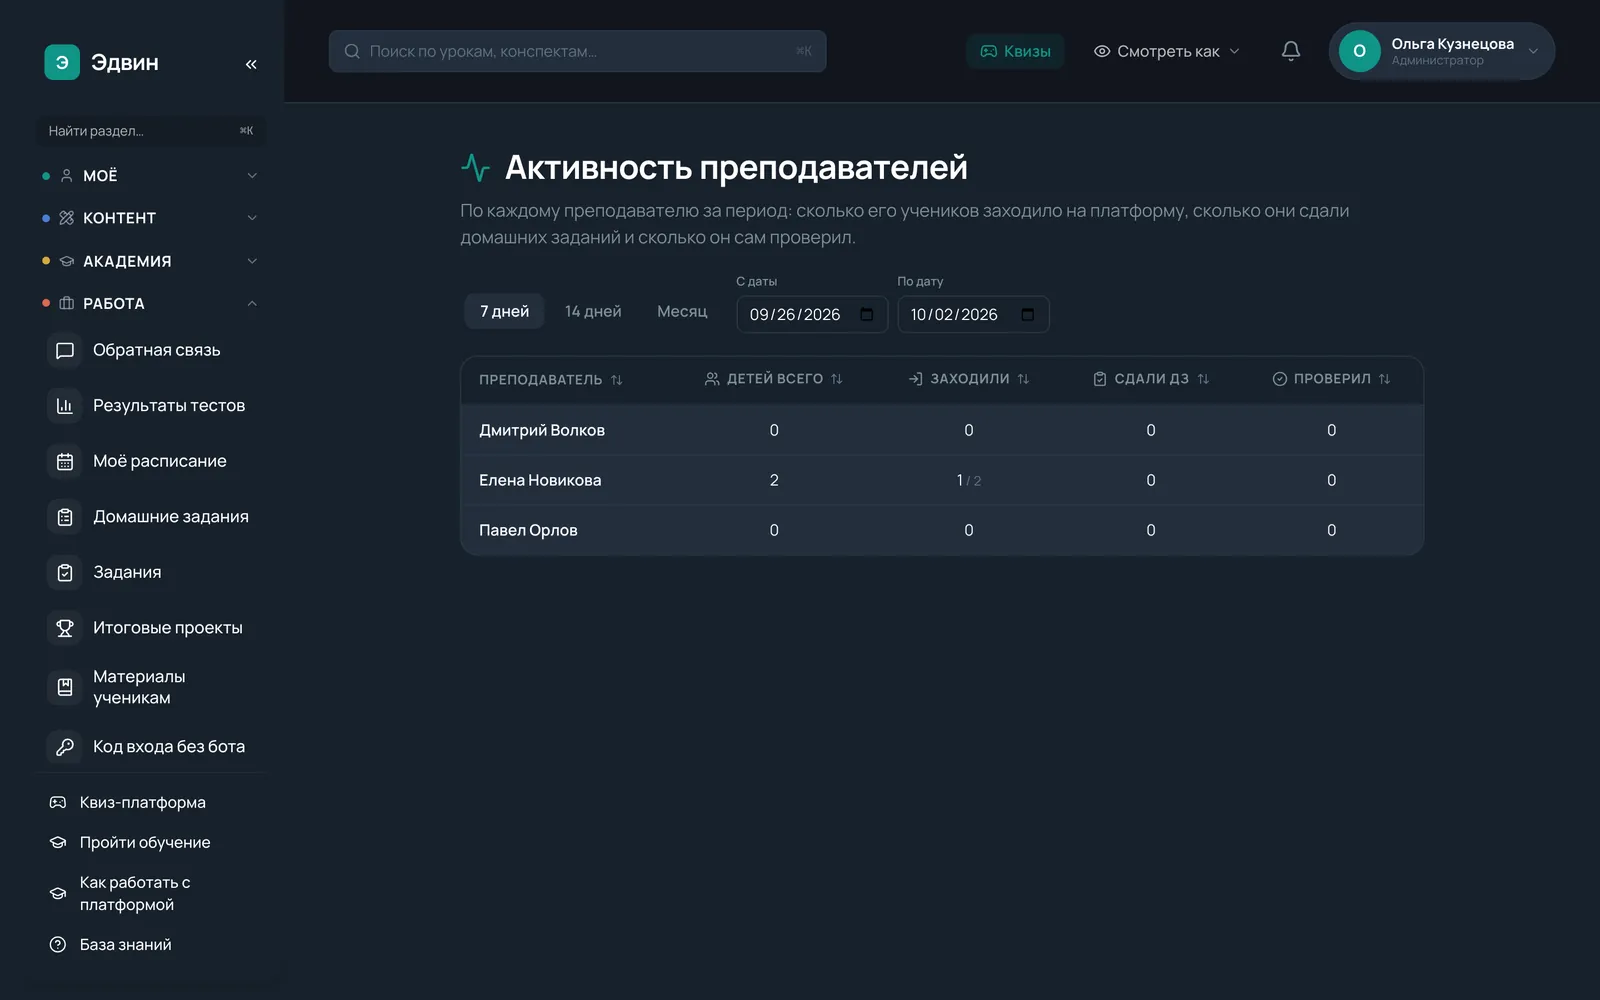Sort table by Проверил column
This screenshot has width=1600, height=1000.
[x=1331, y=379]
